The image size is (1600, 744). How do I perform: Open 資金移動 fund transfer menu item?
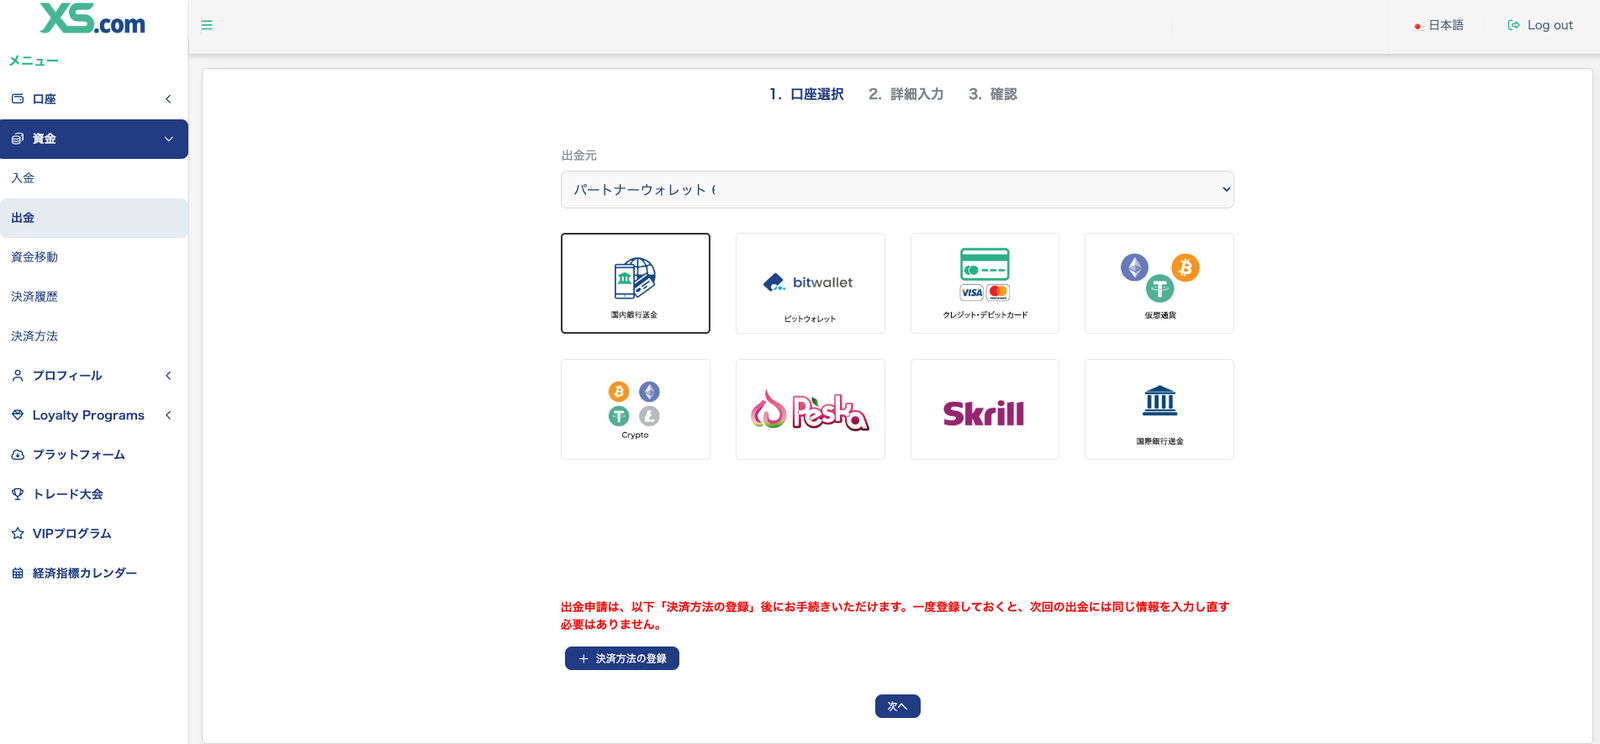tap(94, 257)
